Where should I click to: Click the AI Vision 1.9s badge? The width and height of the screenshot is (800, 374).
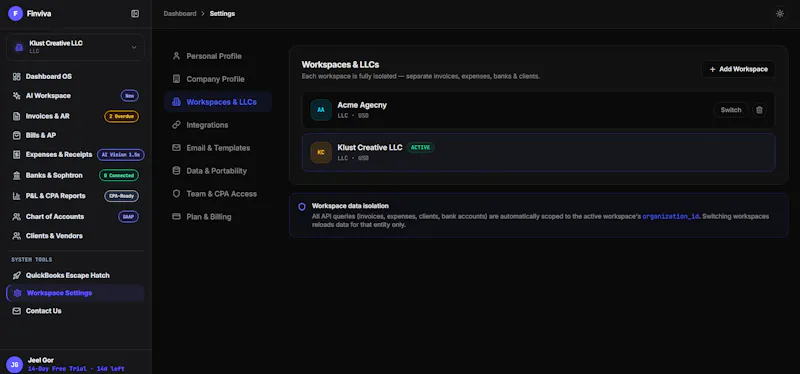120,155
